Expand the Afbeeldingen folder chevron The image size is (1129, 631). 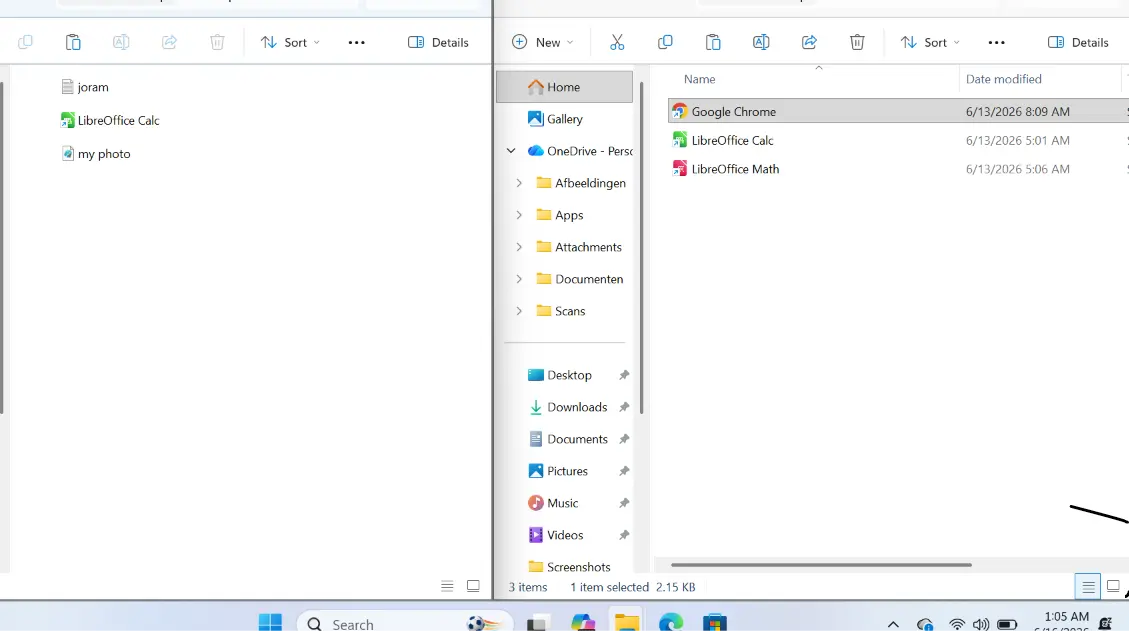click(x=519, y=183)
